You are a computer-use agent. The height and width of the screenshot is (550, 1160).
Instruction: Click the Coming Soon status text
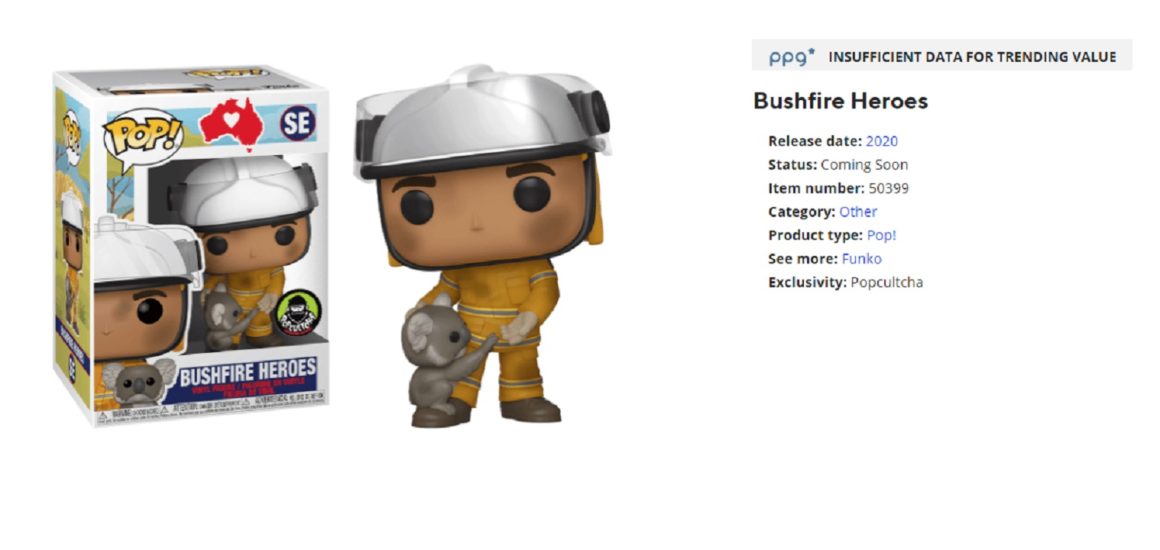(x=864, y=164)
